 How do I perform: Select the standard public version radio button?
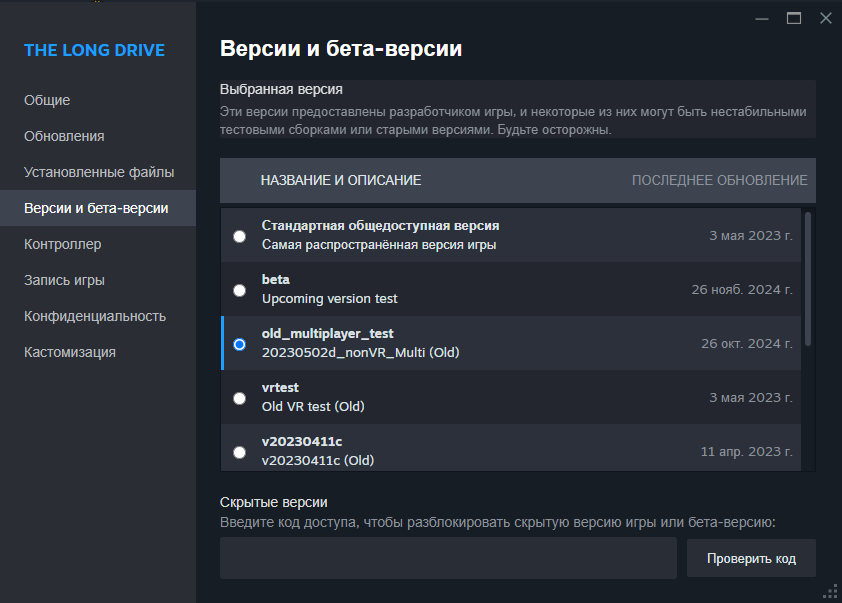[x=239, y=236]
